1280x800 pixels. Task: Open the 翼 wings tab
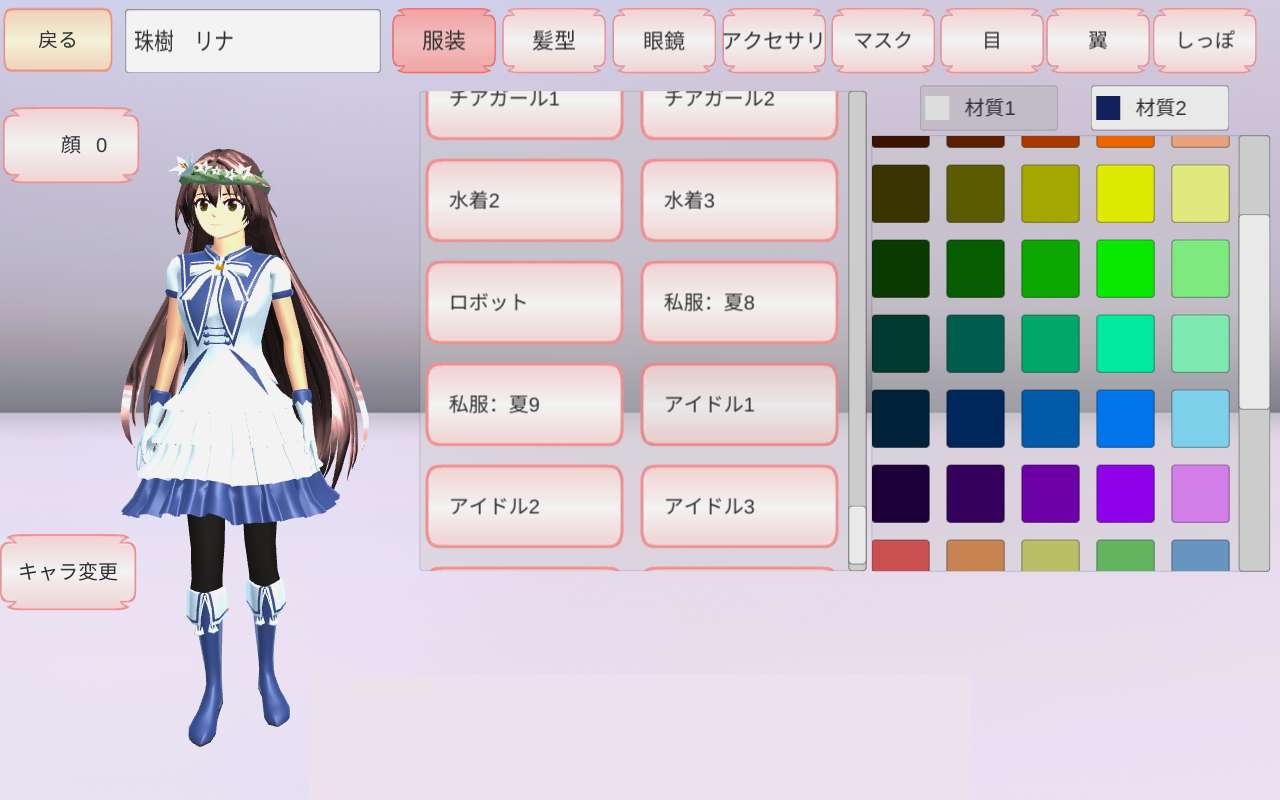click(x=1098, y=40)
